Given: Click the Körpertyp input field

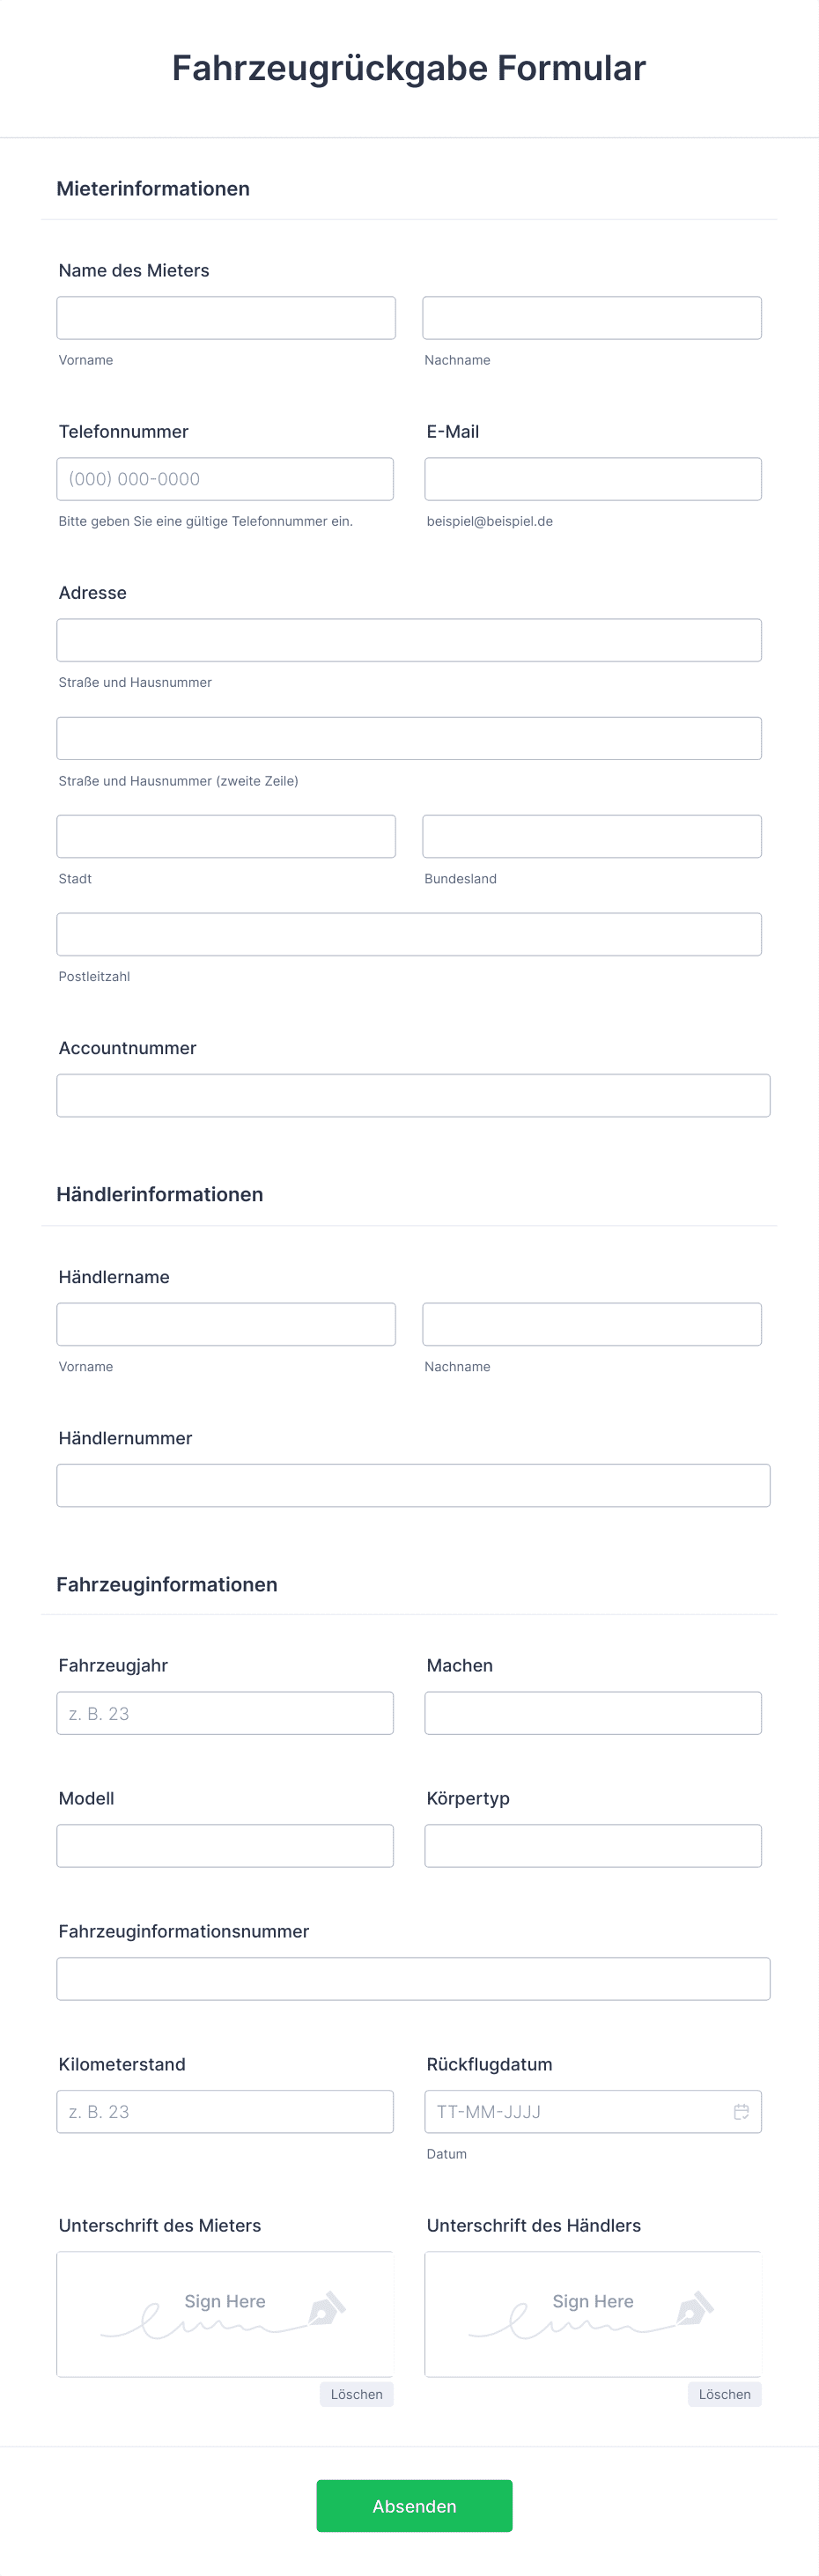Looking at the screenshot, I should pos(593,1846).
